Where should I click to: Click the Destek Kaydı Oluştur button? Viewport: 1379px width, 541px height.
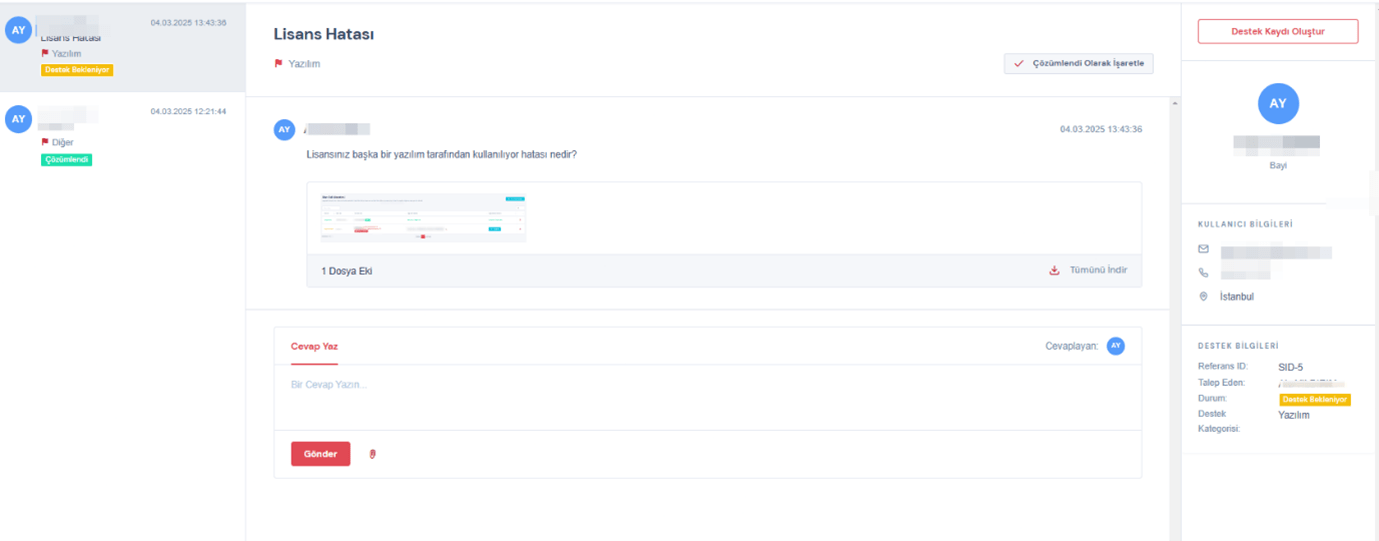1277,32
